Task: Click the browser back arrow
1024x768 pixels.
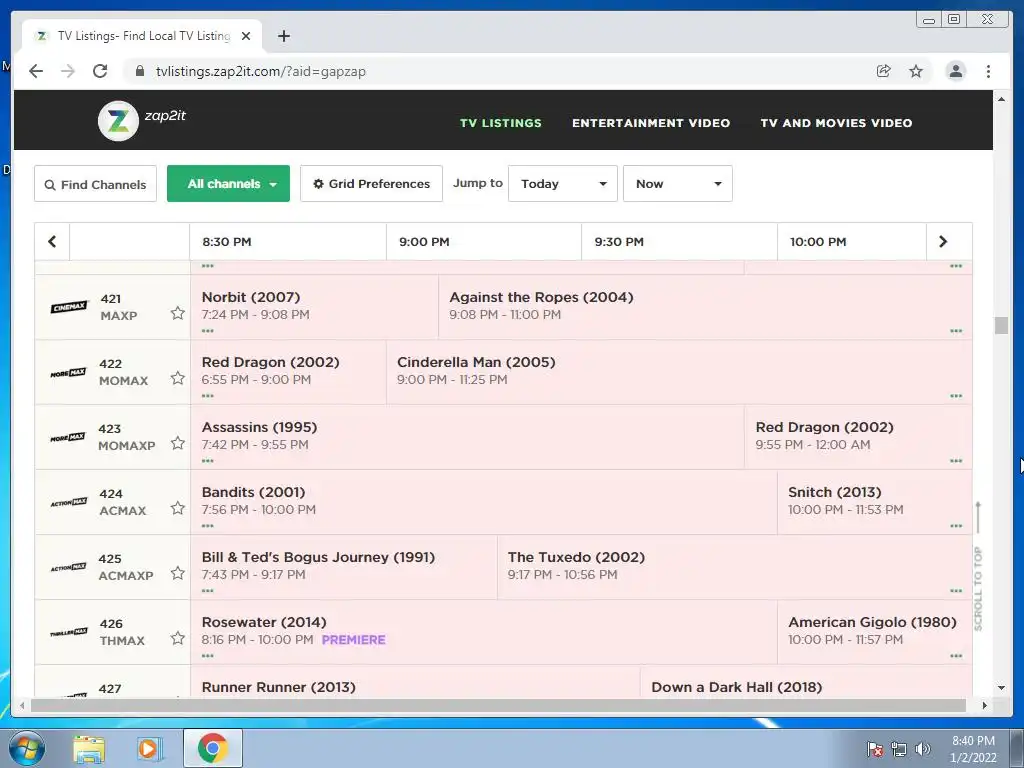Action: [x=36, y=71]
